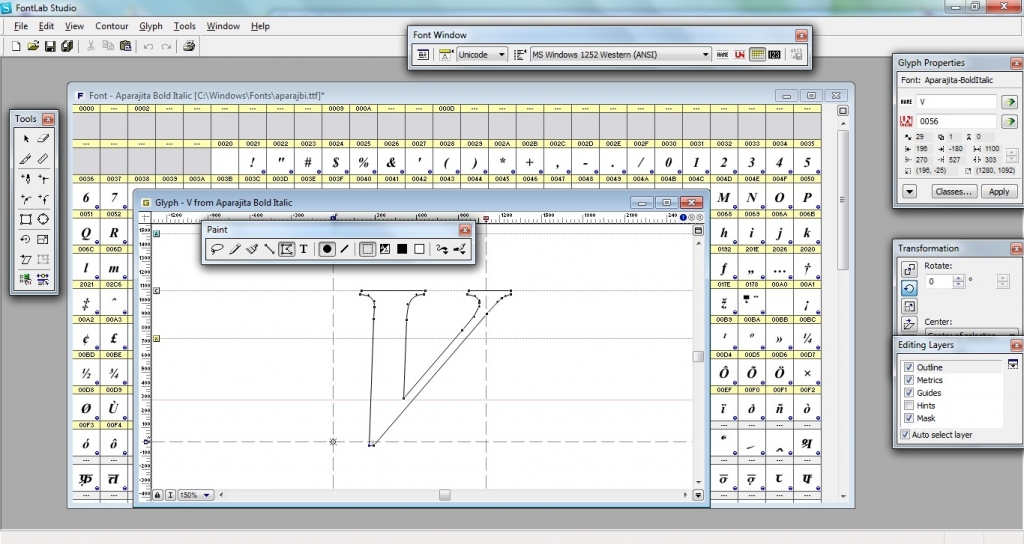Viewport: 1024px width, 544px height.
Task: Pick the Knife tool in Tools panel
Action: tap(26, 158)
